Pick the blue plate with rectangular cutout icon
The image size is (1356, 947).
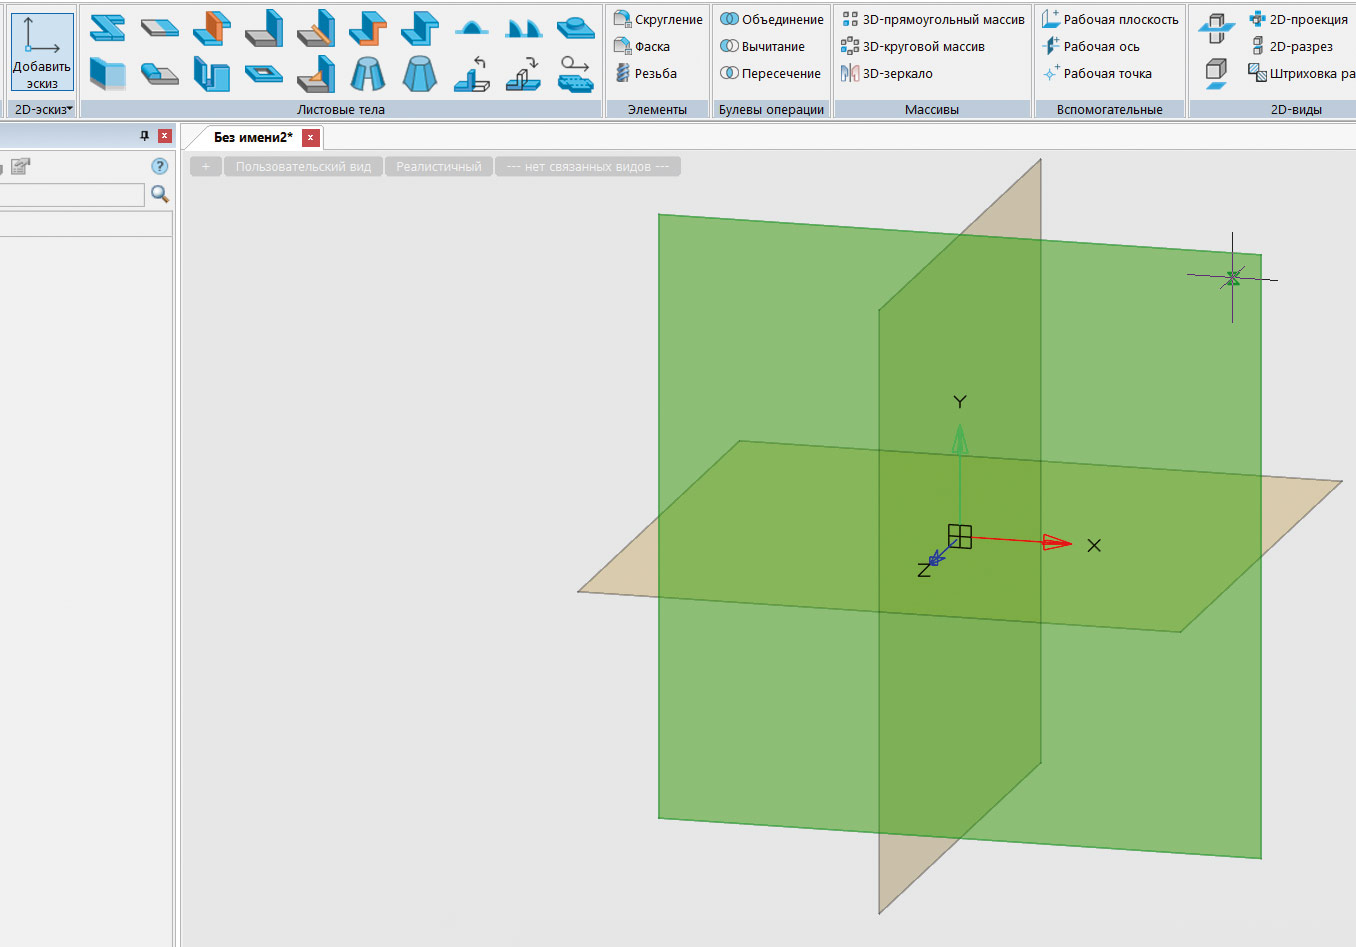click(x=263, y=74)
